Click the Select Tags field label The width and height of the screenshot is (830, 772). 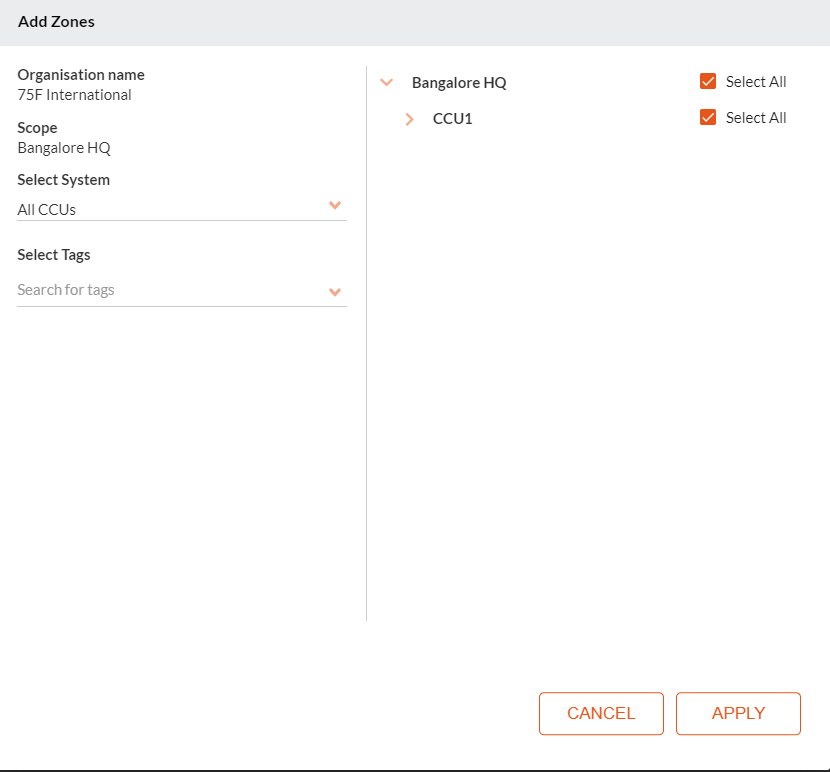pyautogui.click(x=54, y=255)
